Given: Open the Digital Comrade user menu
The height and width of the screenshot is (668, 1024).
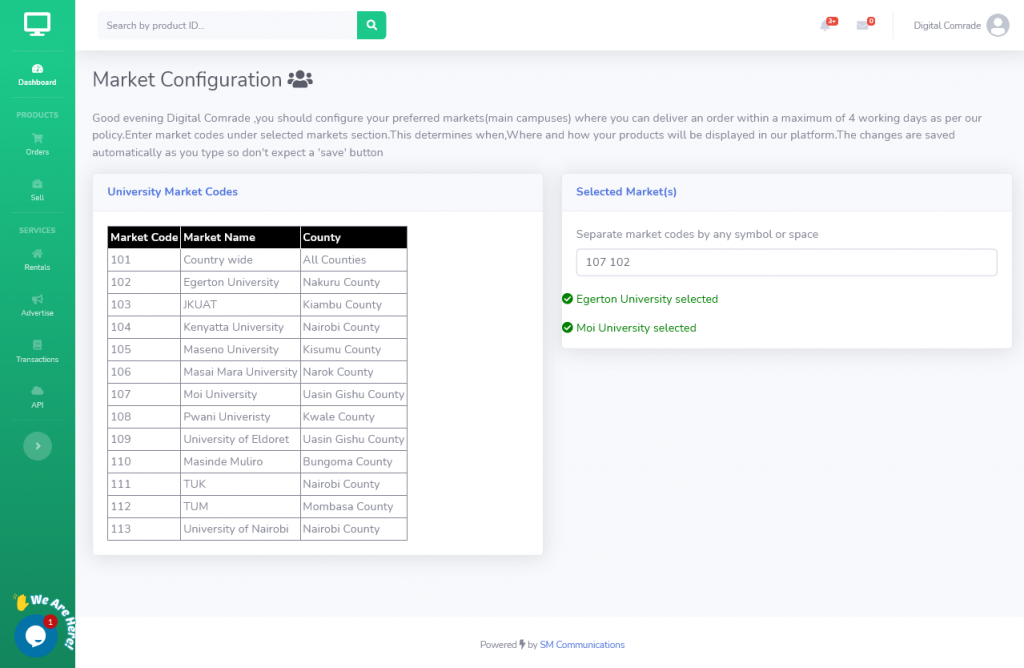Looking at the screenshot, I should [x=961, y=25].
